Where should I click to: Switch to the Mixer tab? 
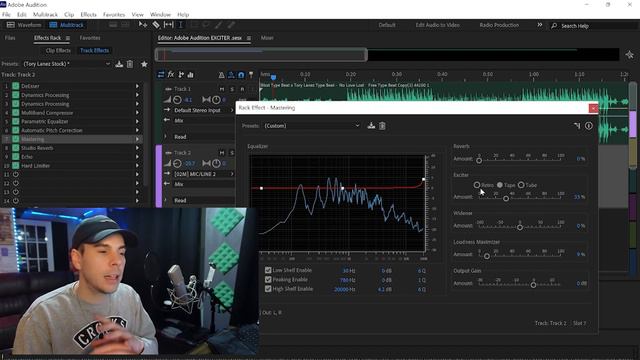click(267, 38)
